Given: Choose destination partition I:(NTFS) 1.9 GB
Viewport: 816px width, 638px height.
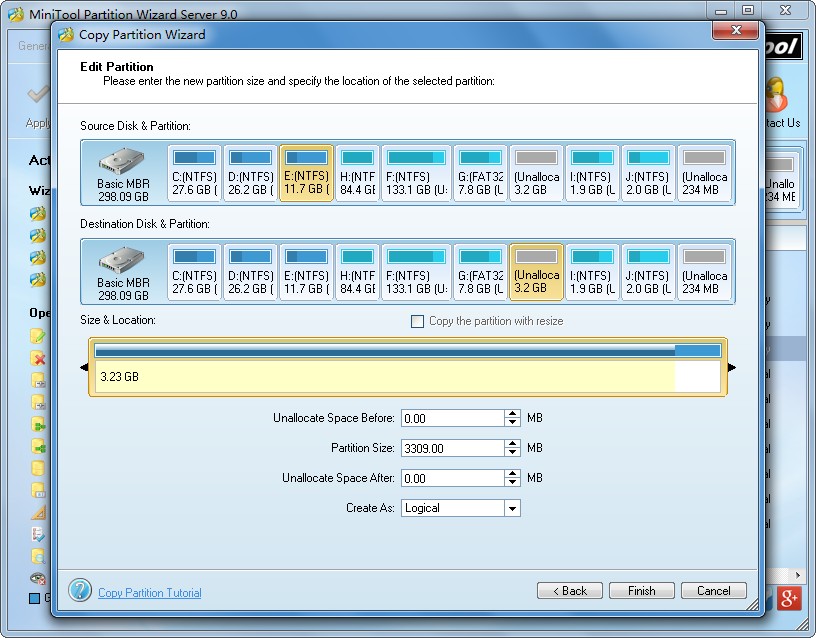Looking at the screenshot, I should 592,272.
